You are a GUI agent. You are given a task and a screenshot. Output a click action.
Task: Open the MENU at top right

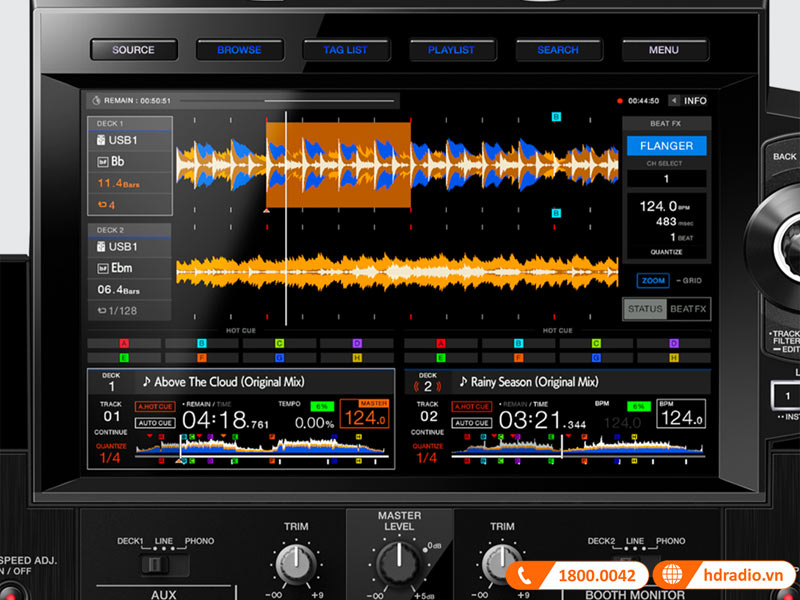(665, 50)
